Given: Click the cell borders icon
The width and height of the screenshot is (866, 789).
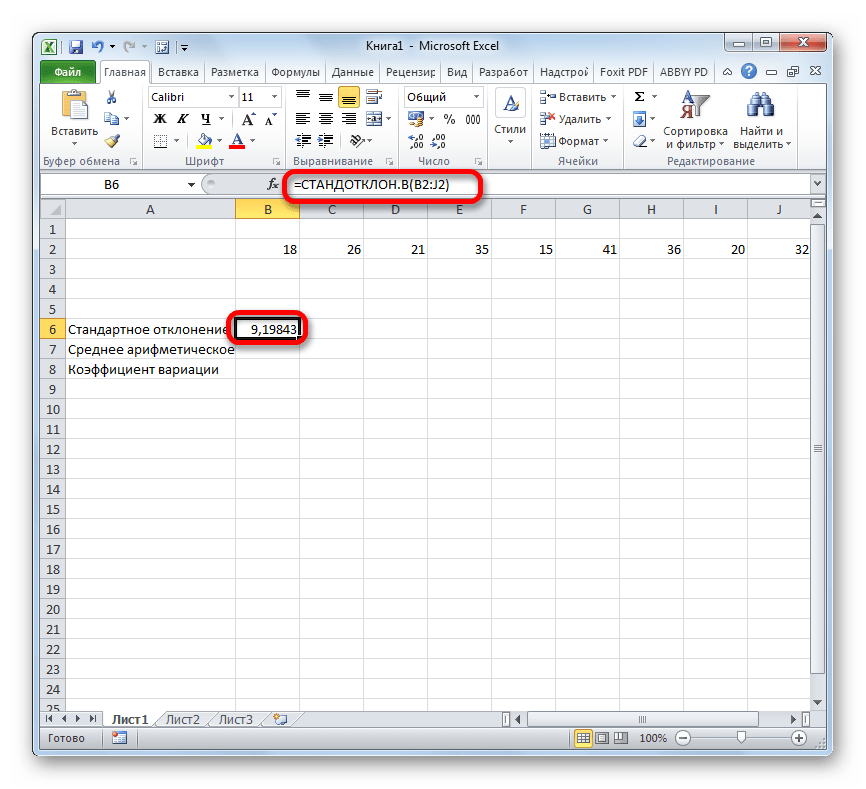Looking at the screenshot, I should coord(161,141).
